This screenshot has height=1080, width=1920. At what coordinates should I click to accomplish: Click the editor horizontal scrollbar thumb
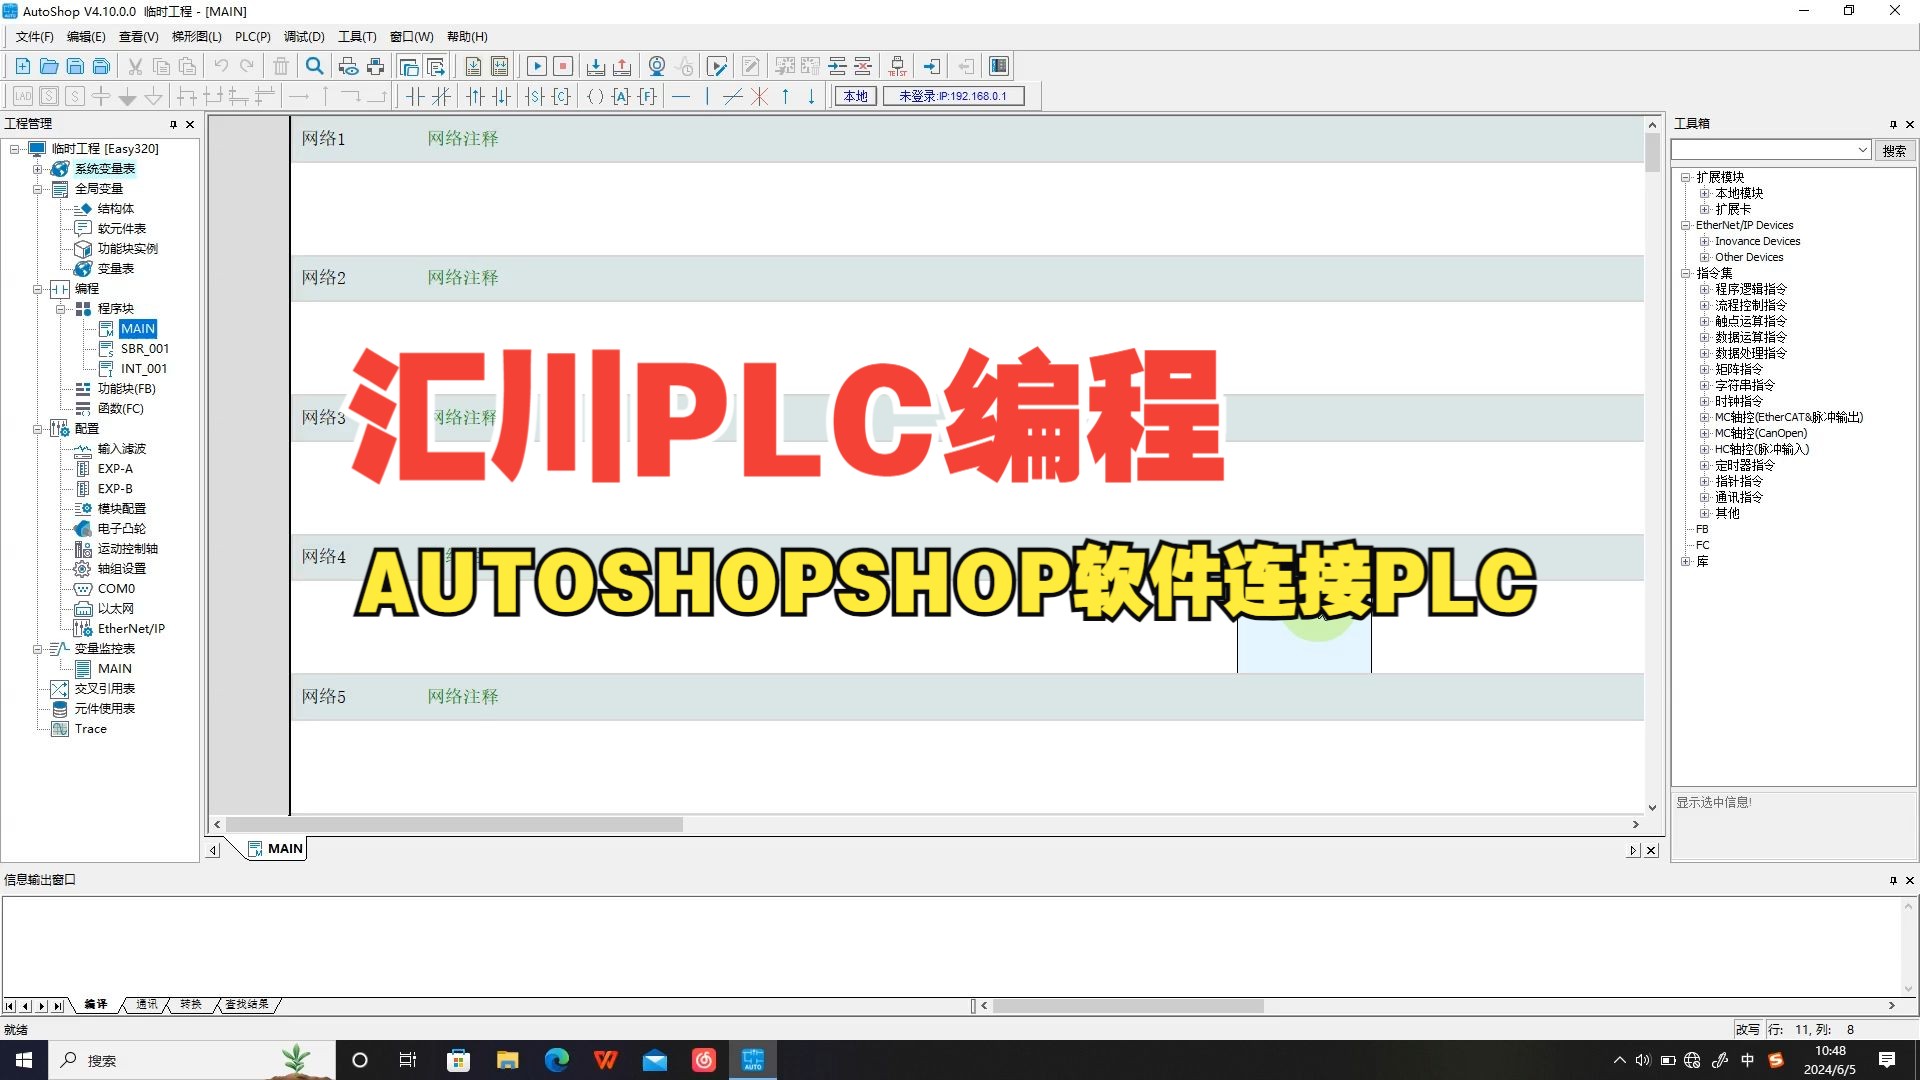[x=454, y=825]
